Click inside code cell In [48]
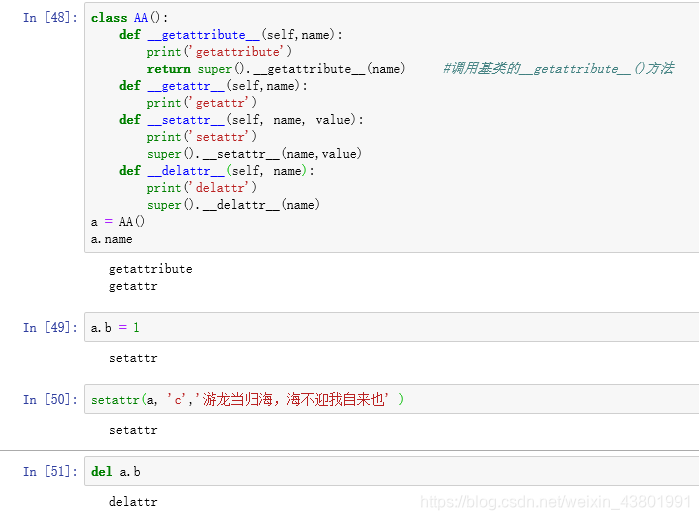The image size is (699, 520). click(391, 128)
